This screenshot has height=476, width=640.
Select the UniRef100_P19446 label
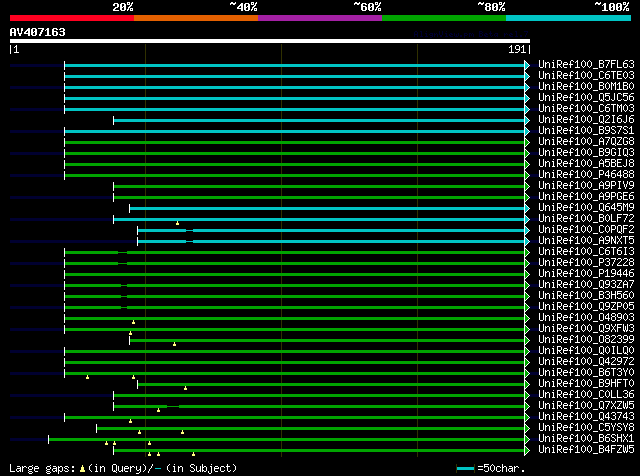tap(586, 274)
